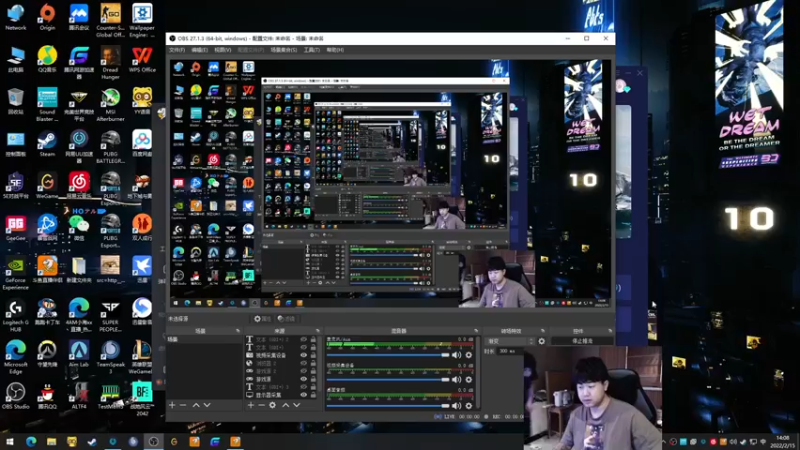Open the 文件(F) menu in OBS
The image size is (800, 450).
[177, 50]
